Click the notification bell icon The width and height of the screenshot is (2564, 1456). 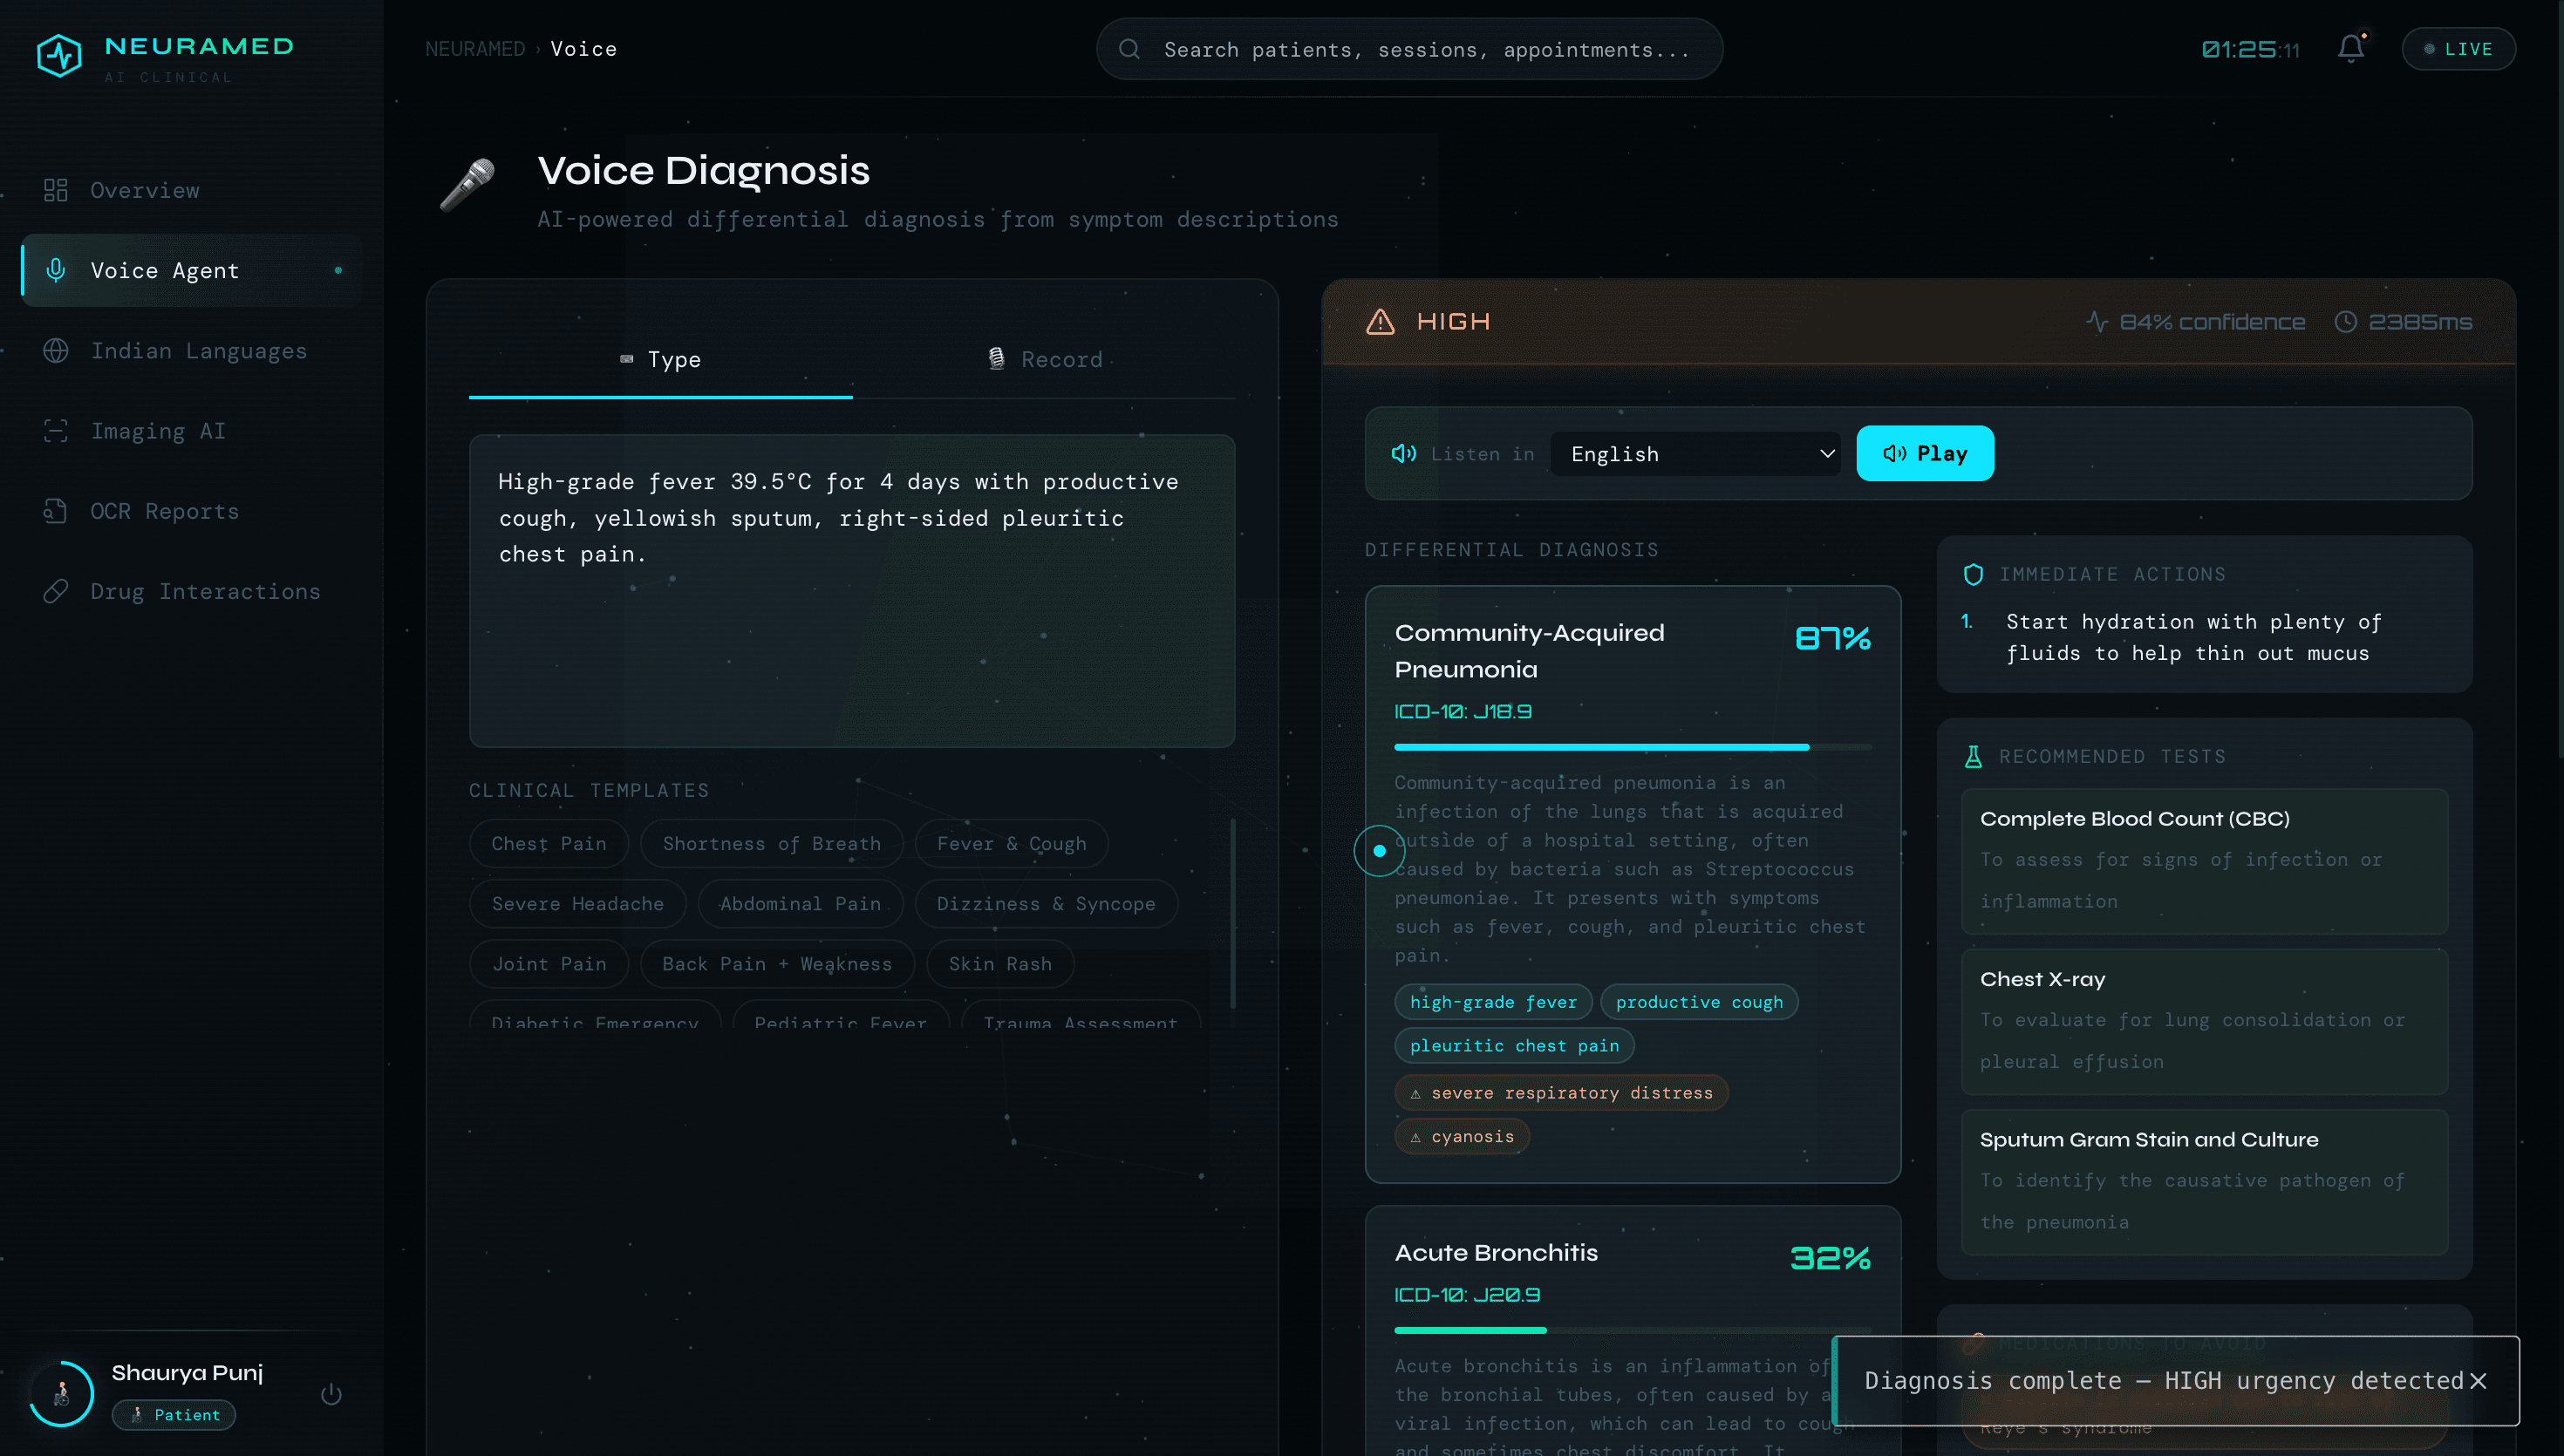pos(2350,48)
